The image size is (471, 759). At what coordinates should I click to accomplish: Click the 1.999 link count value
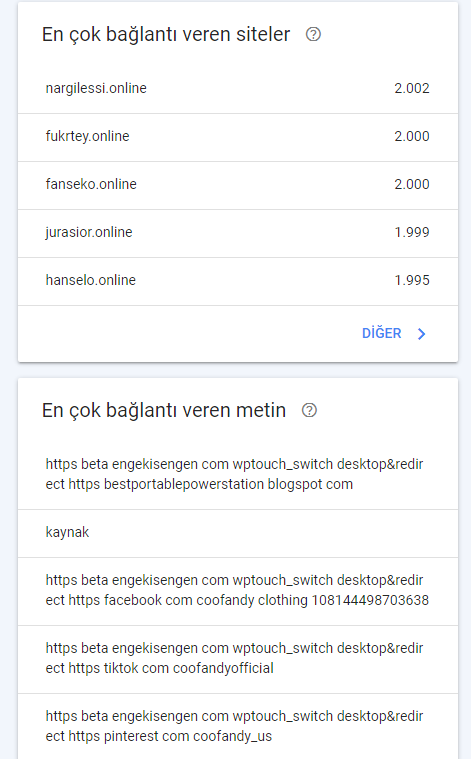pos(411,232)
